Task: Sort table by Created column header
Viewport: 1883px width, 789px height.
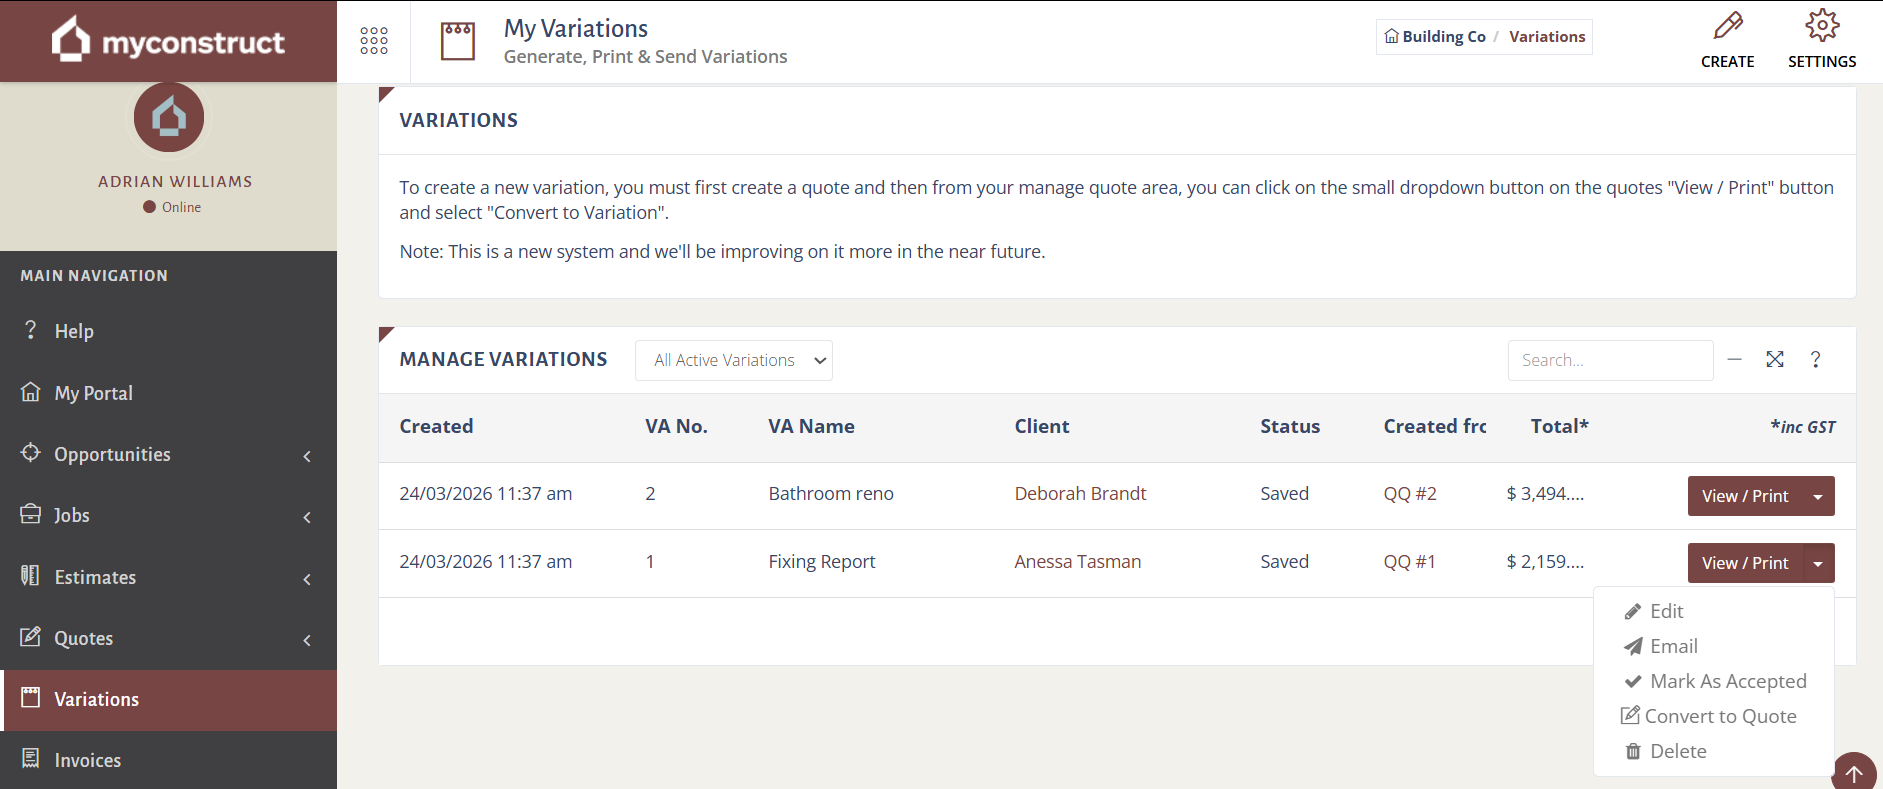Action: tap(437, 427)
